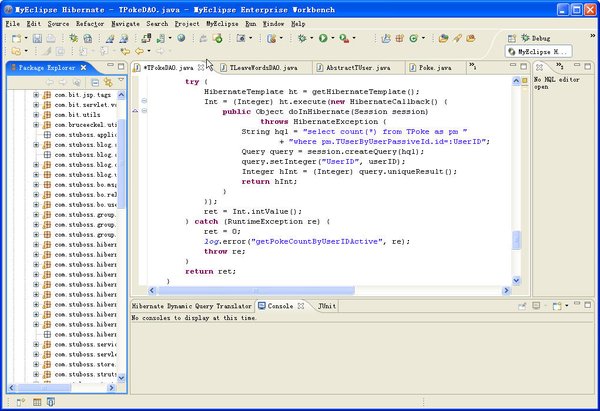Image resolution: width=600 pixels, height=411 pixels.
Task: Toggle Link with Editor in Package Explorer
Action: click(x=107, y=82)
